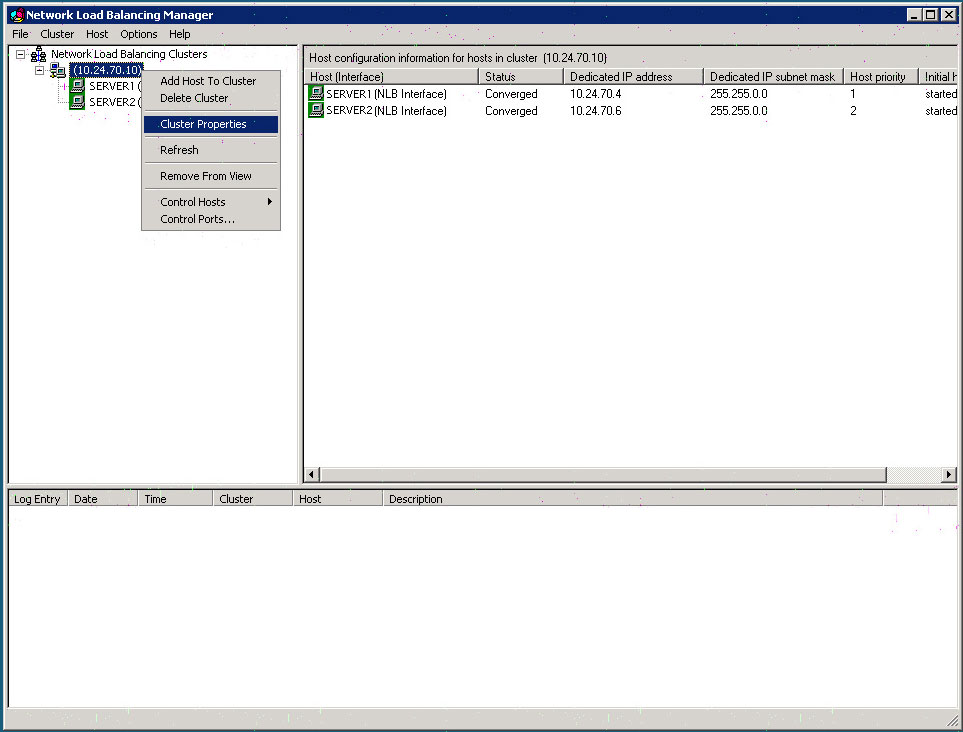
Task: Maximize the Network Load Balancing Manager window
Action: (x=931, y=15)
